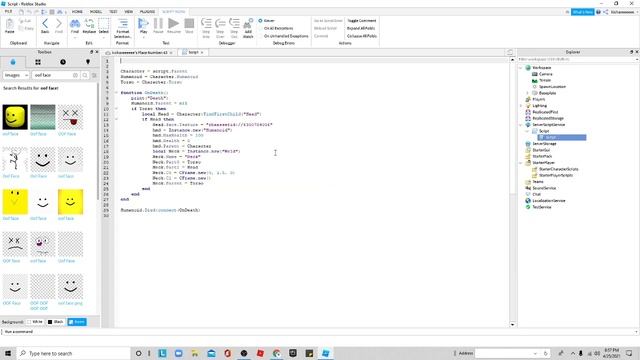Image resolution: width=640 pixels, height=360 pixels.
Task: Select On Unhandled Exceptions option
Action: click(x=283, y=36)
